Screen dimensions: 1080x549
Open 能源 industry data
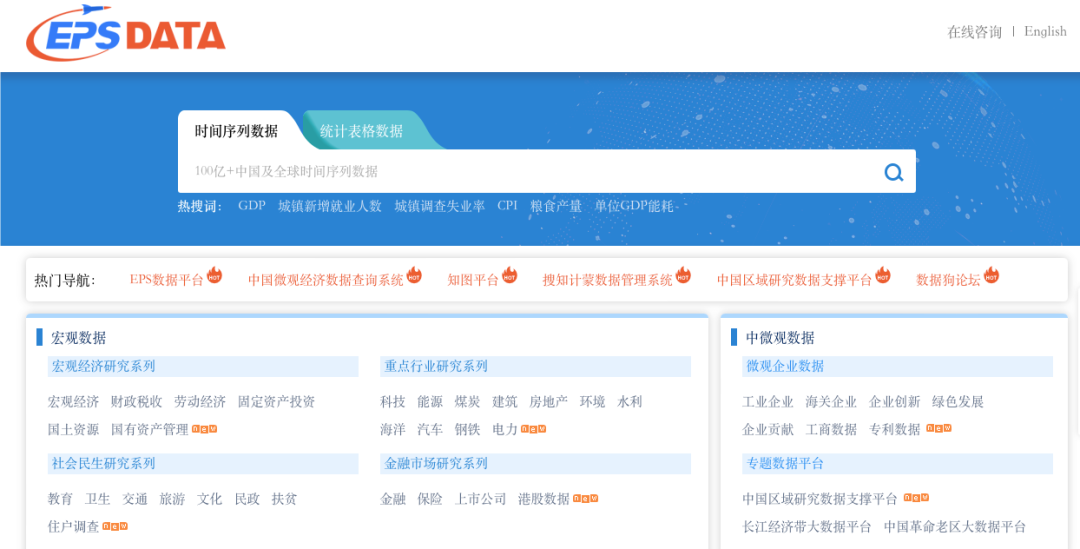point(430,402)
